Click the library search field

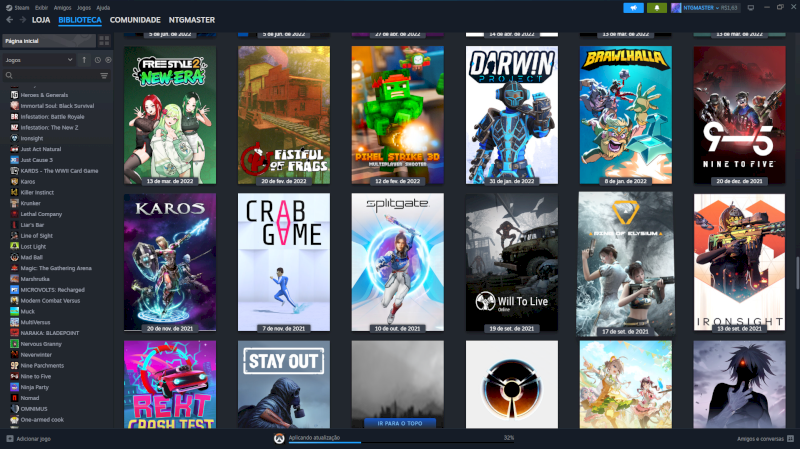point(51,76)
